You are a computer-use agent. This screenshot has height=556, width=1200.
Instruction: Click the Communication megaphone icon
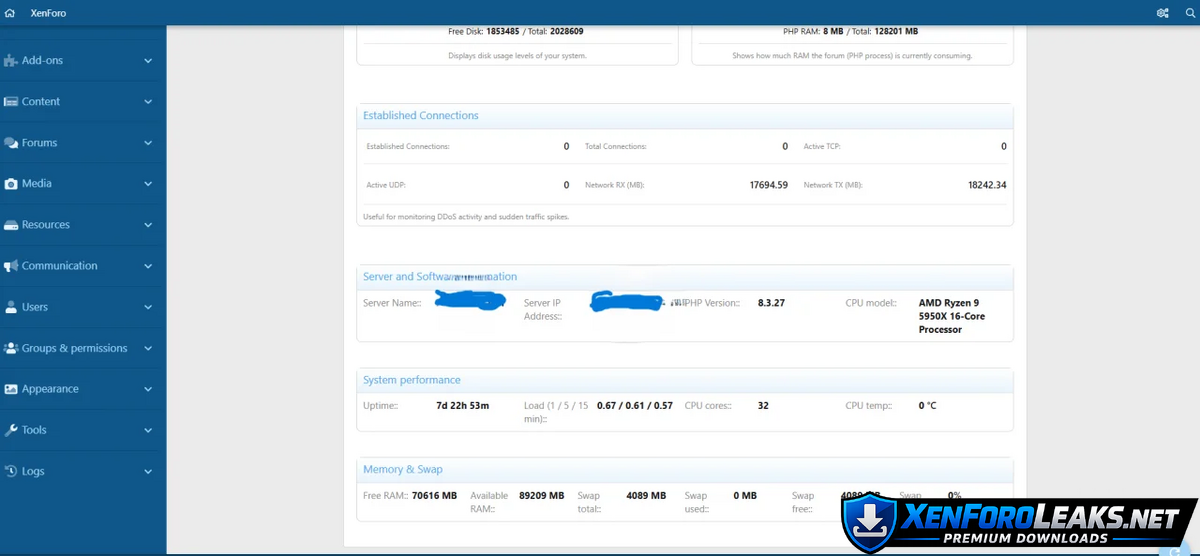click(11, 266)
